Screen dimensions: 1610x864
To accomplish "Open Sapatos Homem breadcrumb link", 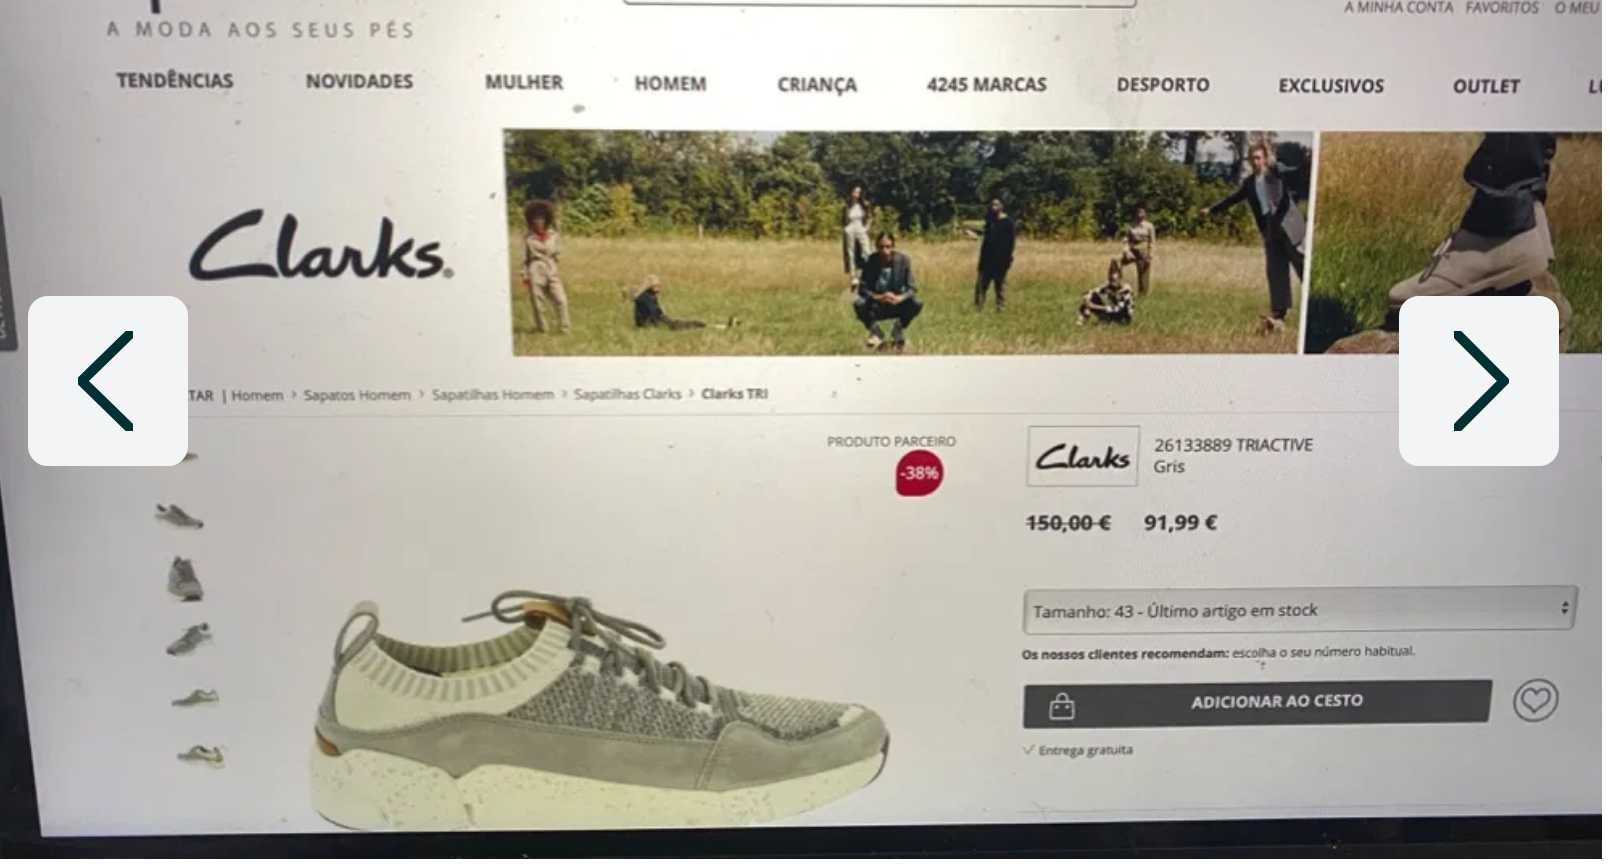I will [358, 396].
